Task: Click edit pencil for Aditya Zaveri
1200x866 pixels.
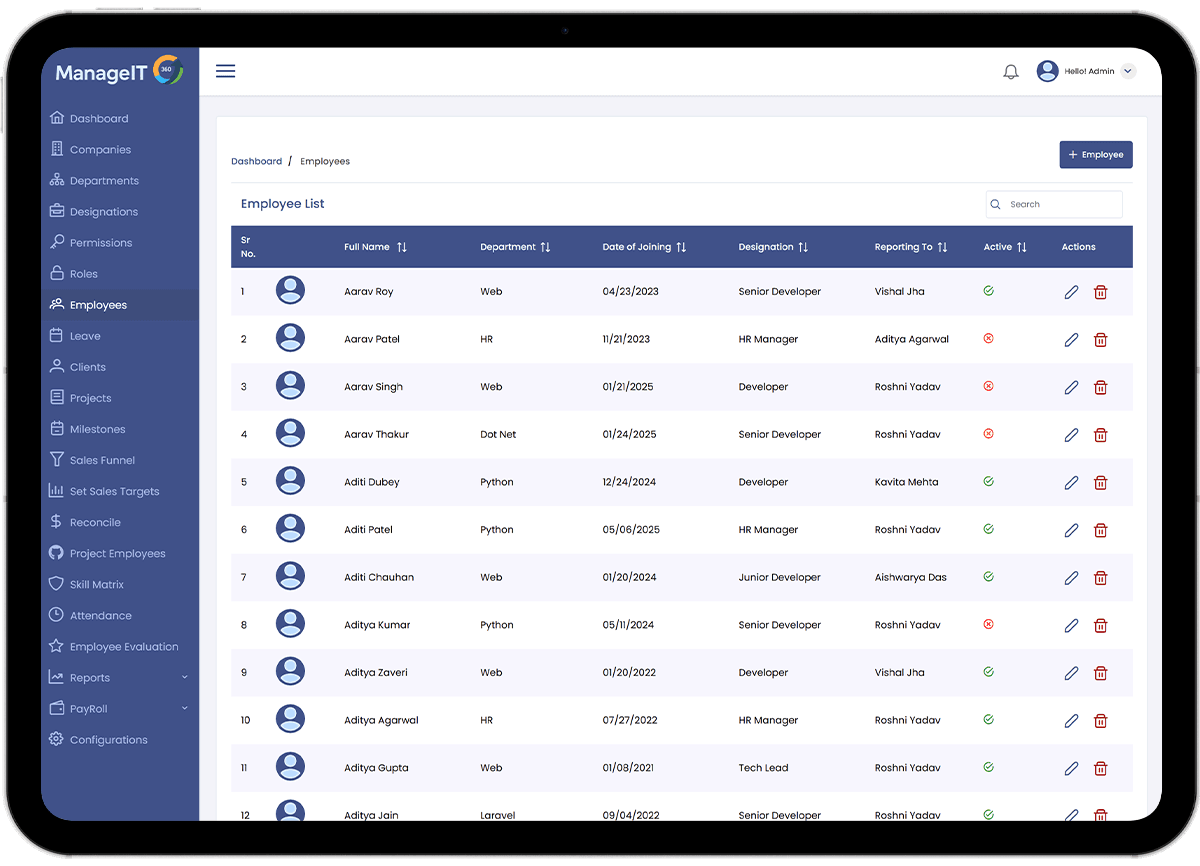Action: click(1071, 673)
